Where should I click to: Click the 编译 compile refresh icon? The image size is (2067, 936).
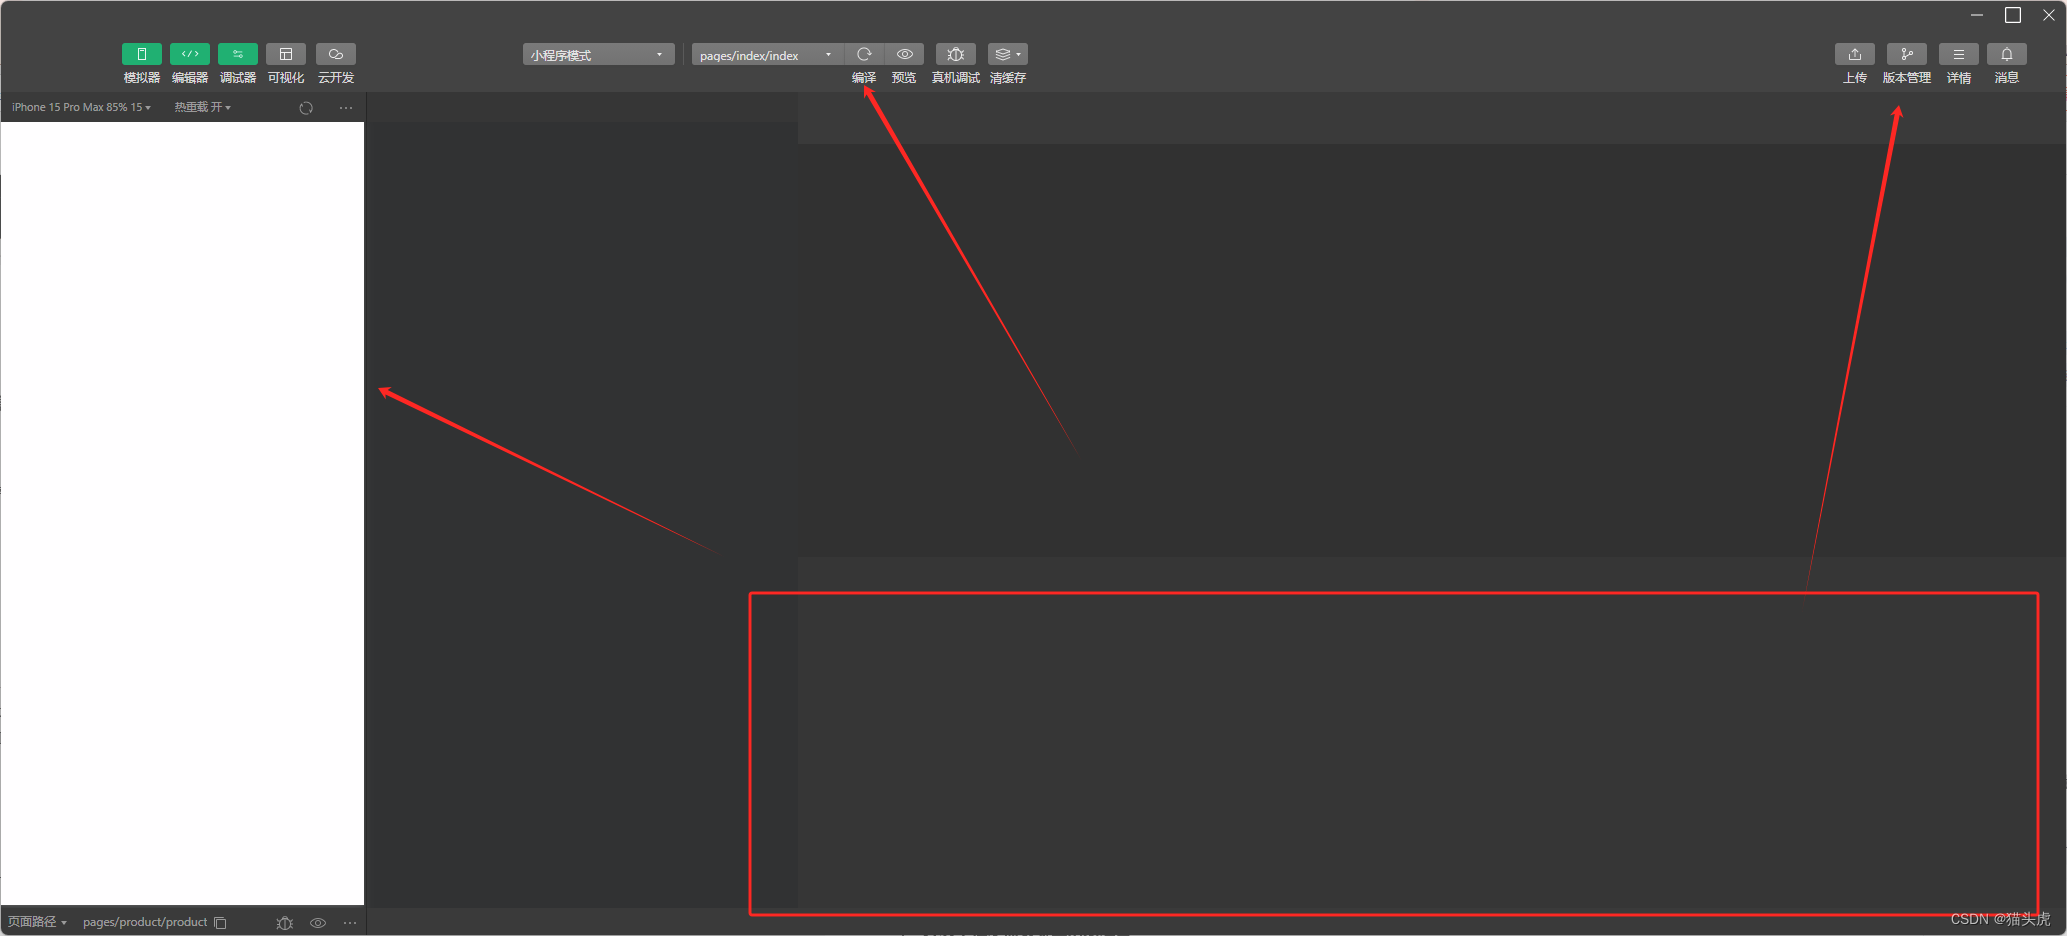pos(864,54)
